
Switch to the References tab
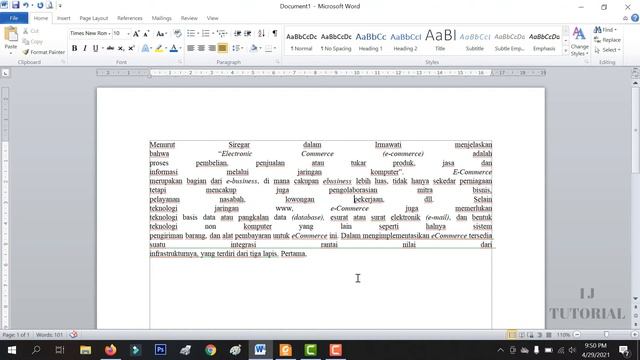(130, 18)
